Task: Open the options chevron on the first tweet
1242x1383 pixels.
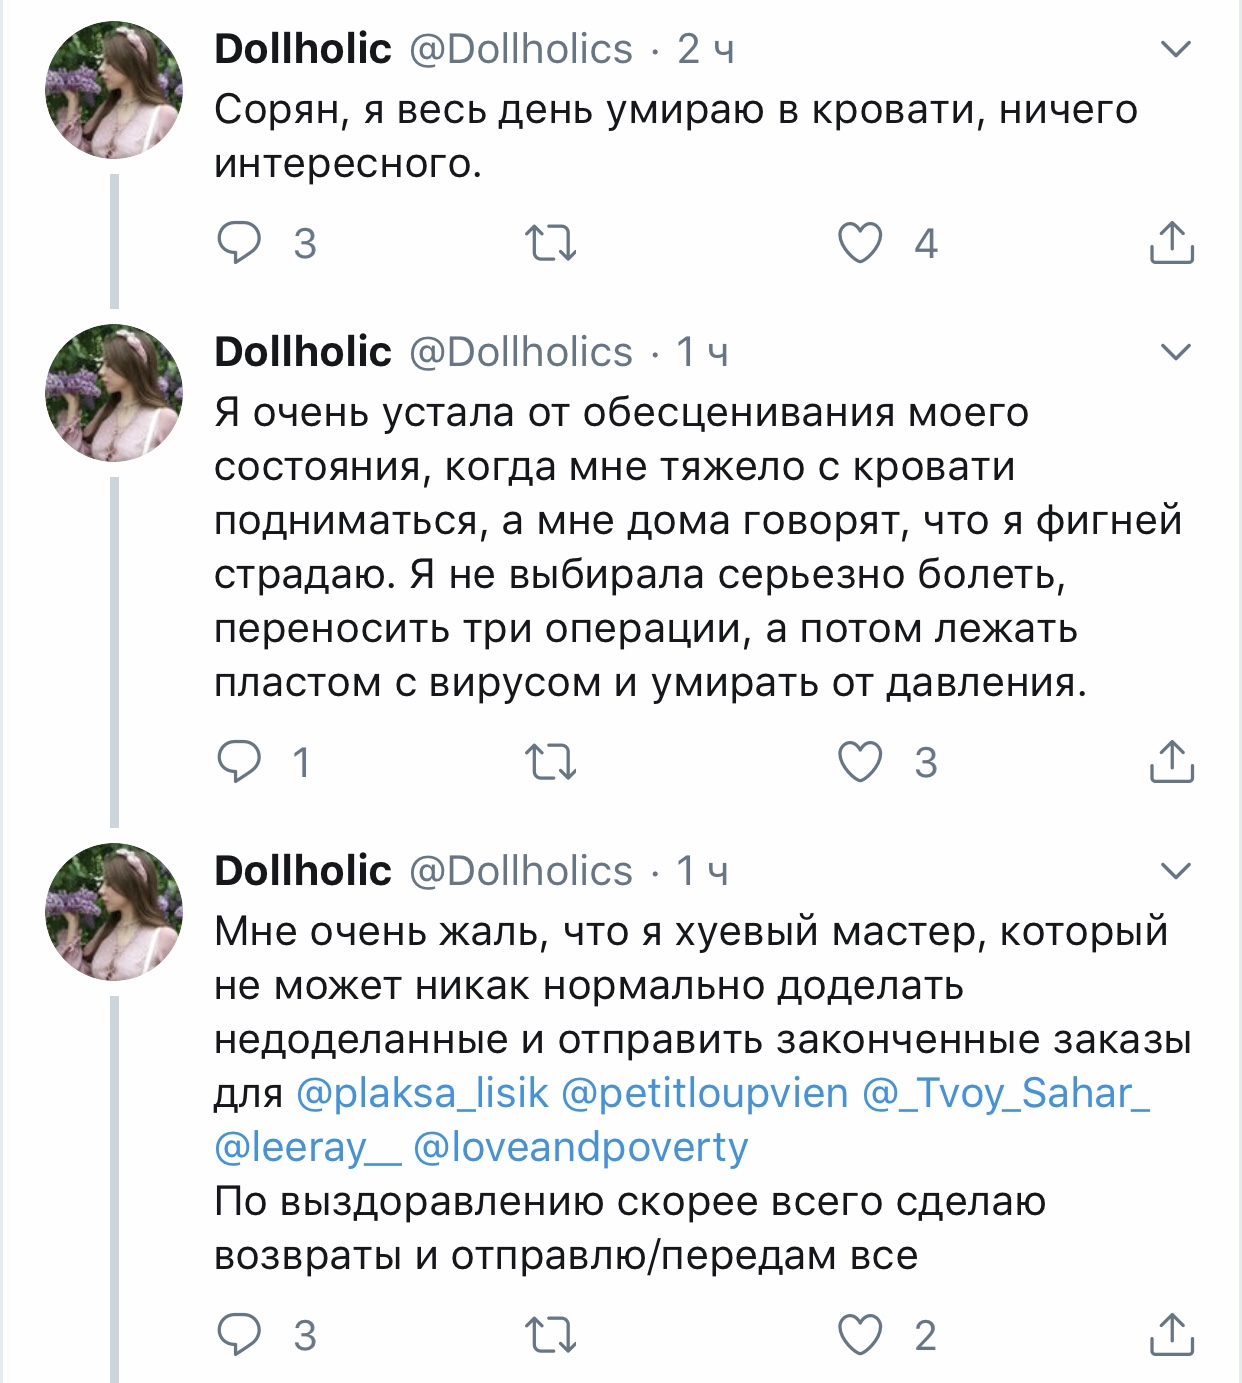Action: 1176,49
